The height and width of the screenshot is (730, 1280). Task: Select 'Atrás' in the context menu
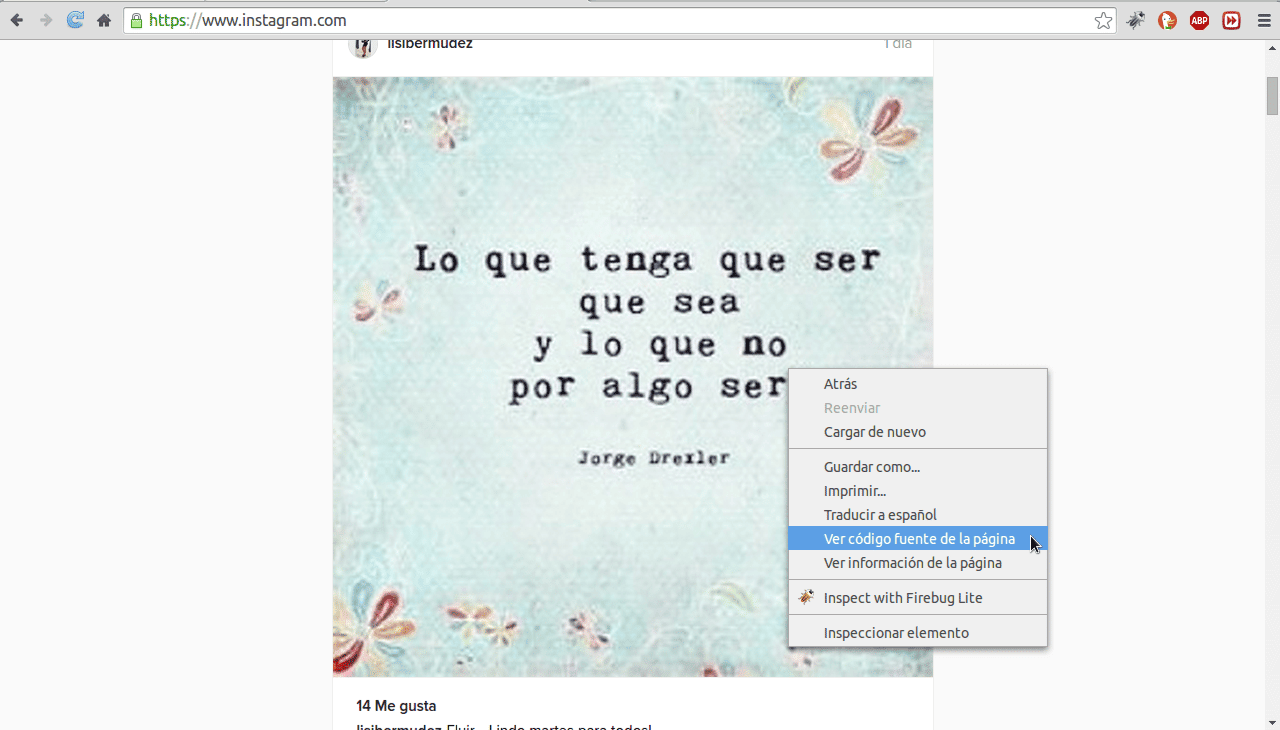tap(840, 384)
